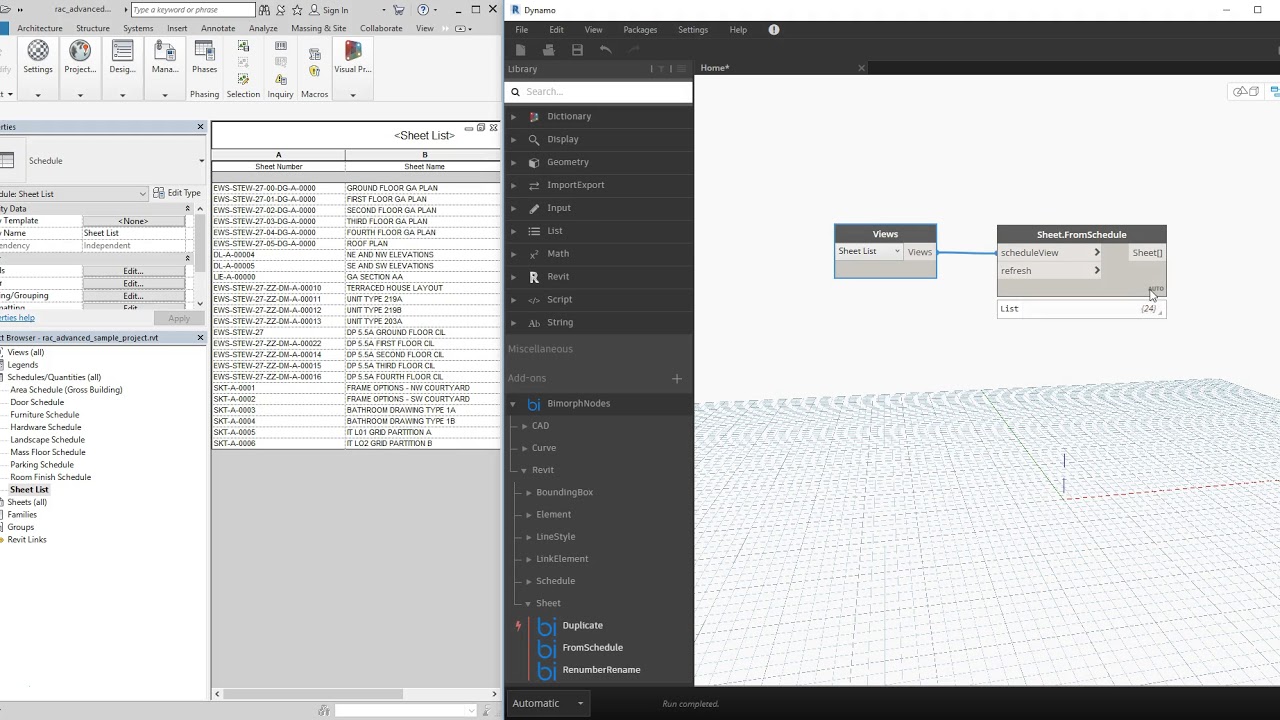Open Autodesk App Store cart icon

399,10
